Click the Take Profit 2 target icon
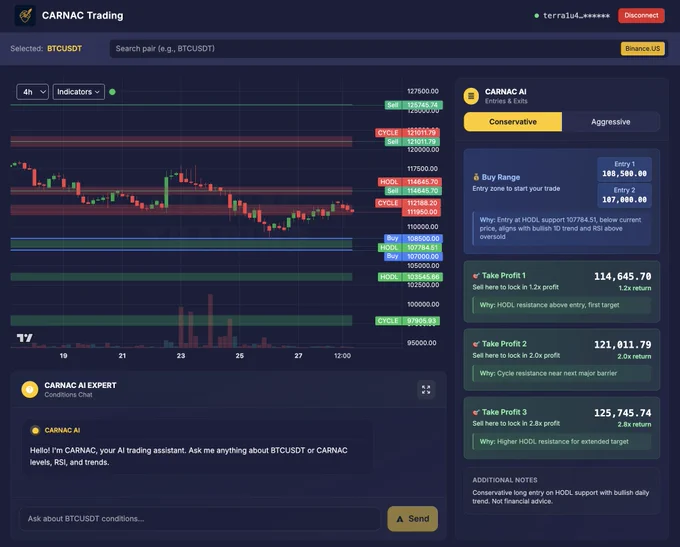The height and width of the screenshot is (547, 680). coord(476,344)
